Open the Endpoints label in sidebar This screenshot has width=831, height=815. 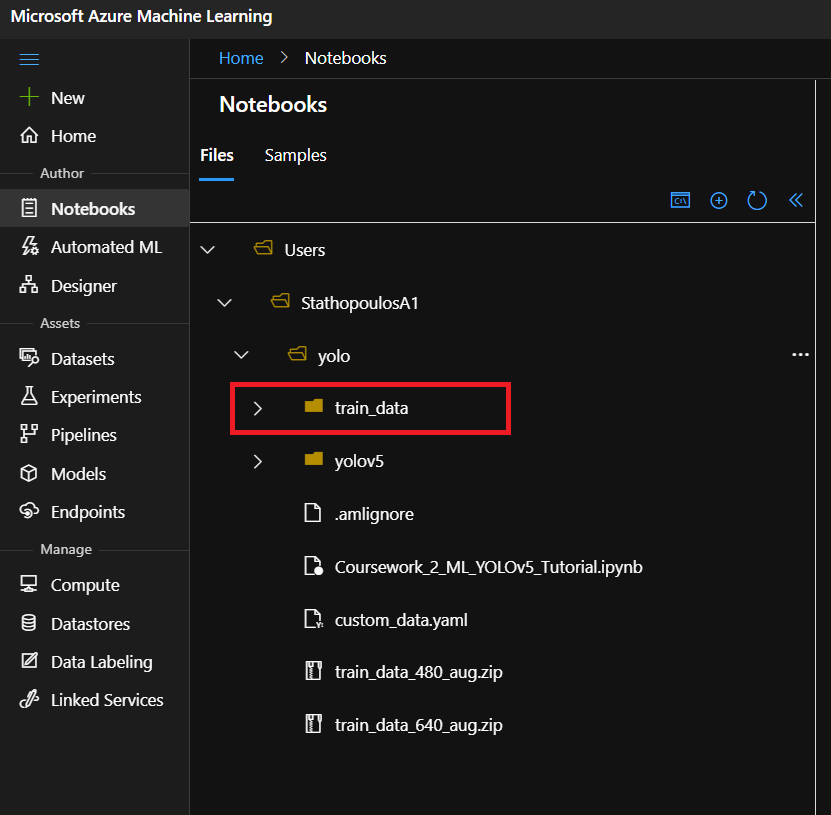click(88, 512)
